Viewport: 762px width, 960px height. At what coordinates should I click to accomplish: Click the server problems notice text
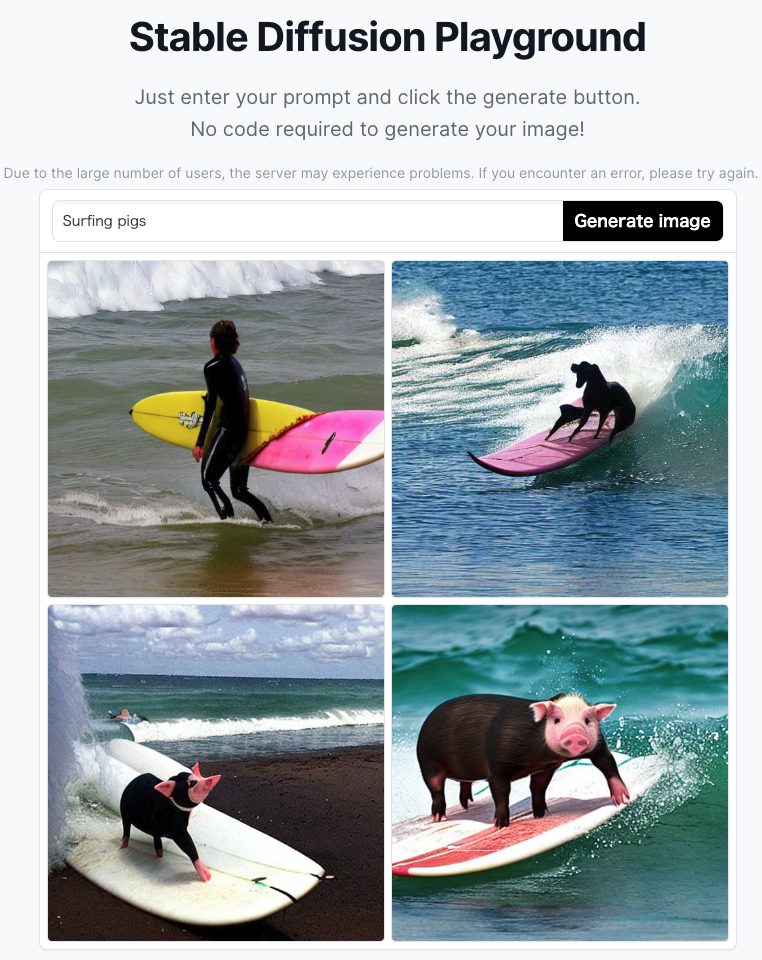click(x=381, y=173)
